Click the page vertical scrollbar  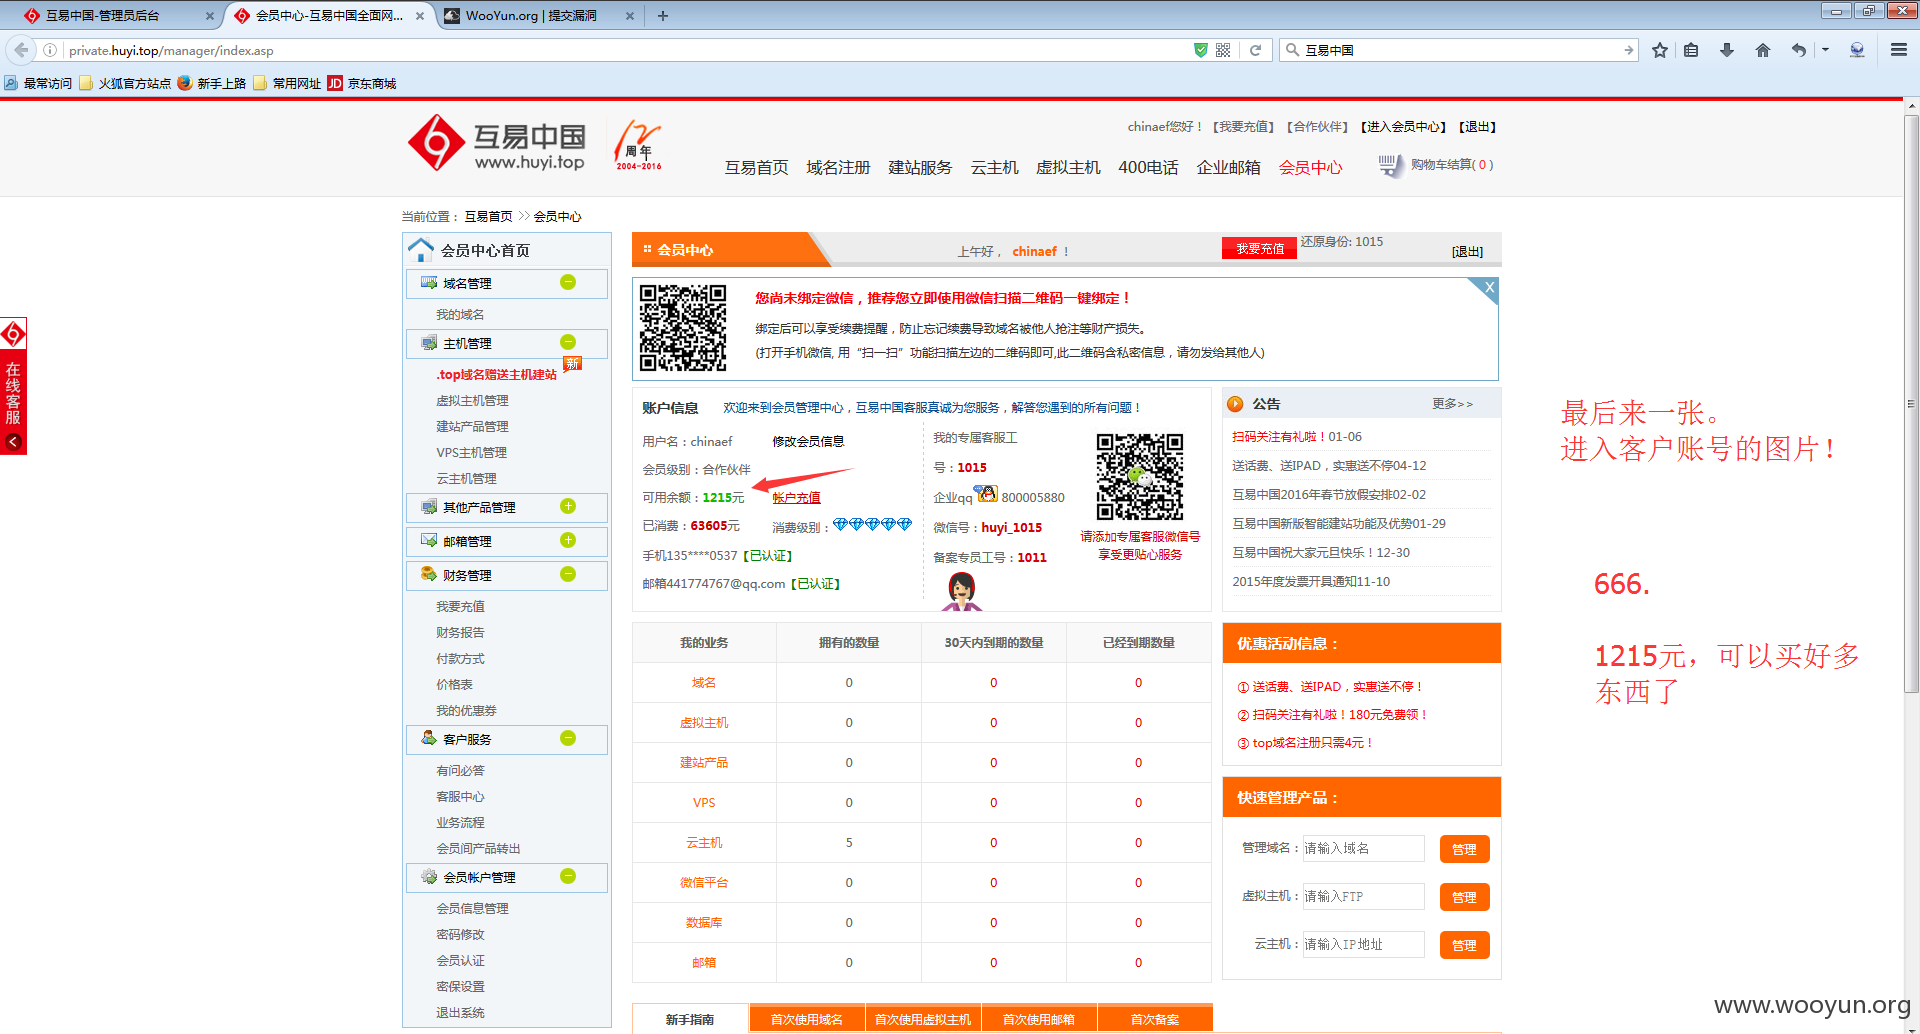coord(1911,403)
